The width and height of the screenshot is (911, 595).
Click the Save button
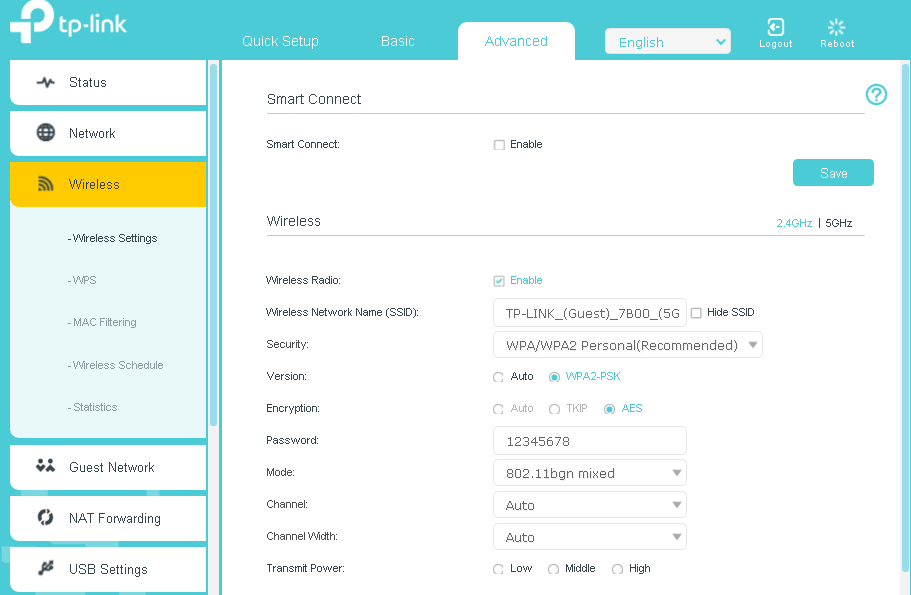tap(833, 173)
